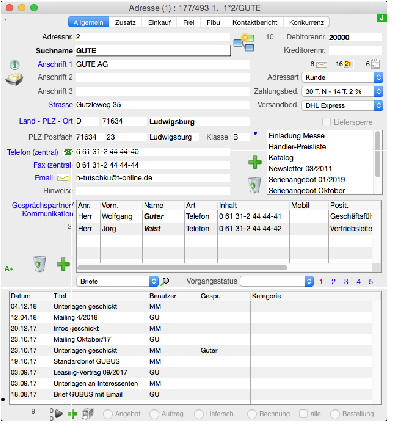This screenshot has width=399, height=428.
Task: Click the green info icon left of Anschrift 1
Action: point(14,65)
